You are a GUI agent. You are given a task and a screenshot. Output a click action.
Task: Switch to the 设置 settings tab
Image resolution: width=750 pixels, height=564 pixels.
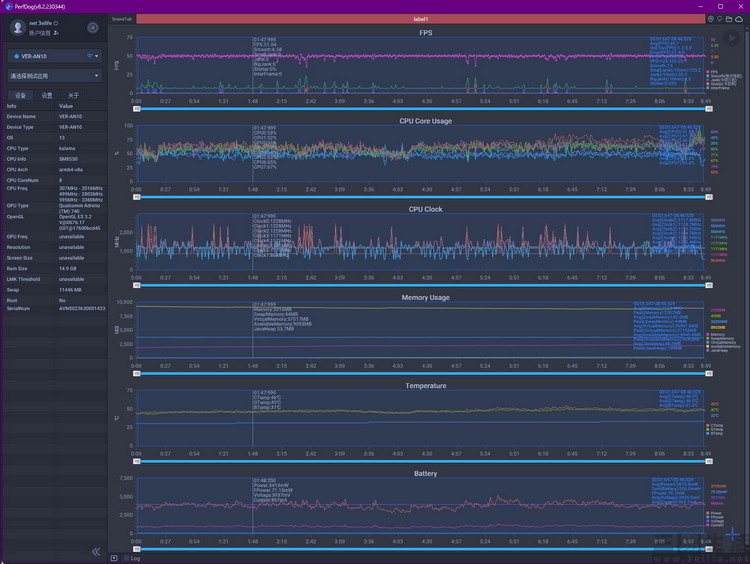[47, 95]
